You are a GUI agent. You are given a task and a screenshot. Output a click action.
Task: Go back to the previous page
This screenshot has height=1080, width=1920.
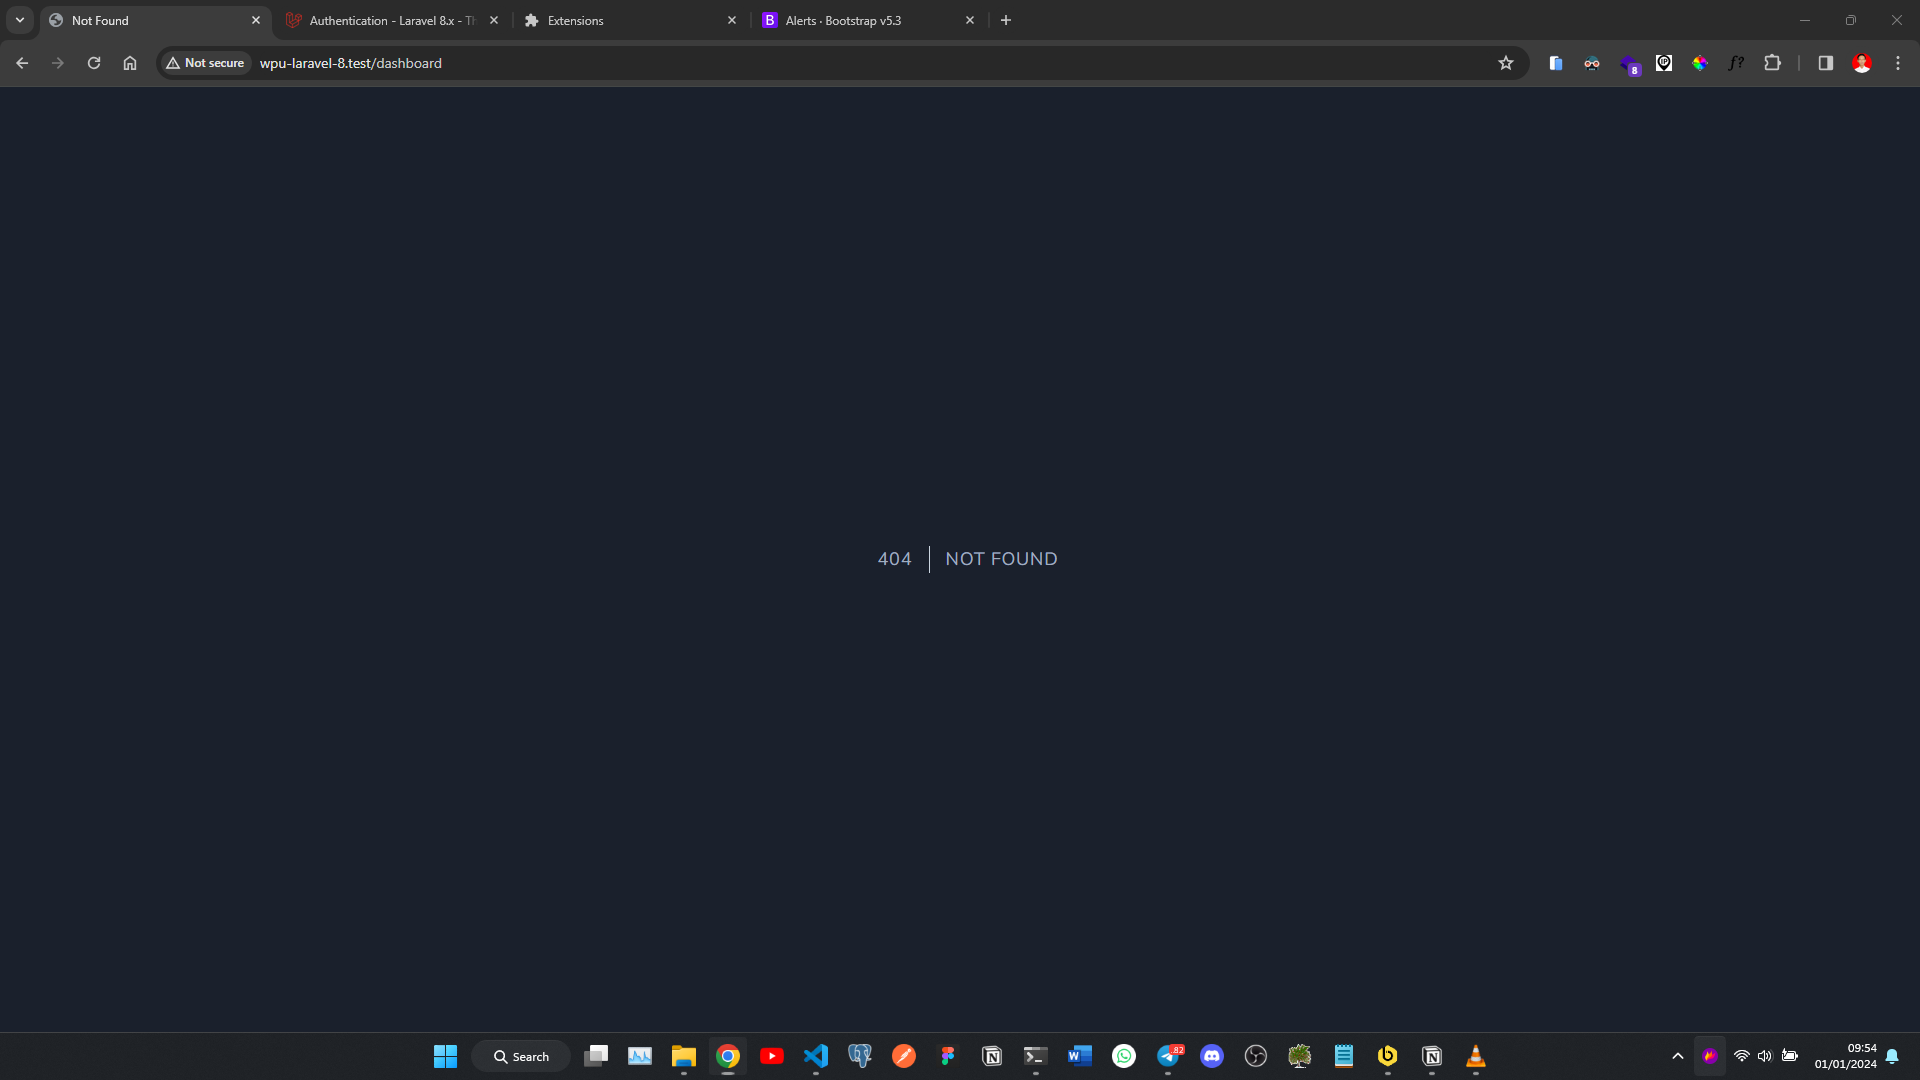point(22,63)
